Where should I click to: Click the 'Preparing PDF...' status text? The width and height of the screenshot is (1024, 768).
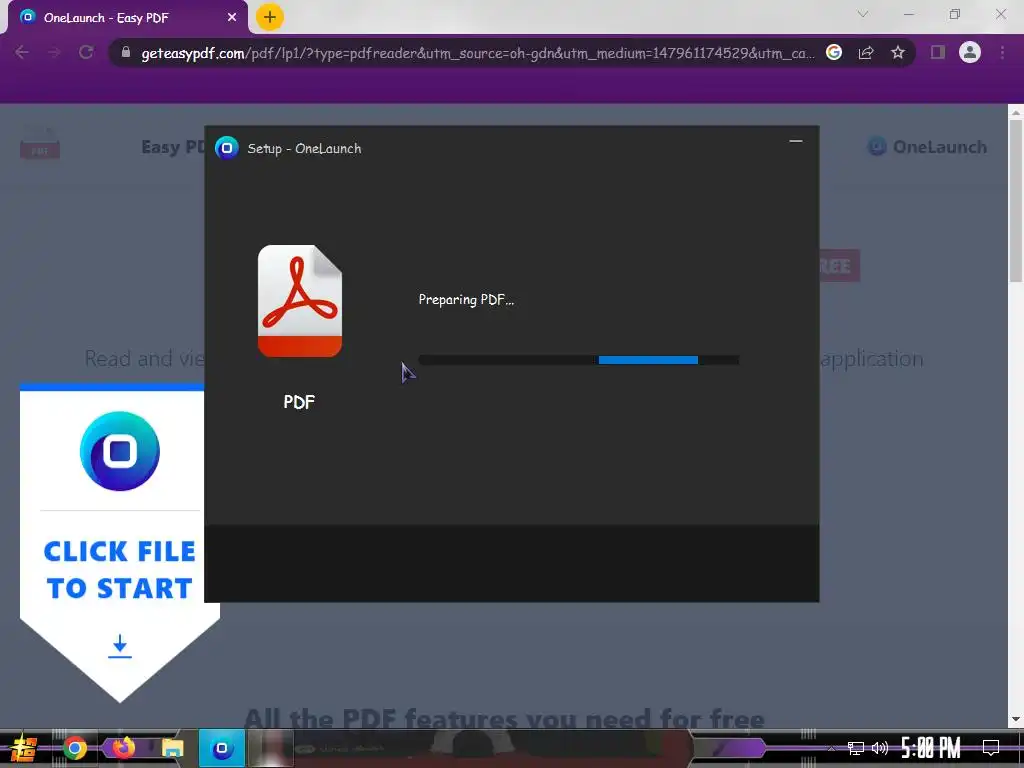click(466, 300)
